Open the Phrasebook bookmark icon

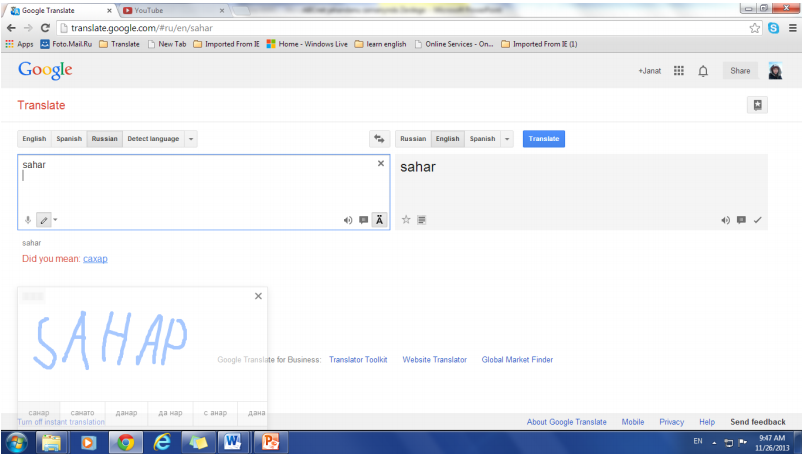[x=757, y=105]
